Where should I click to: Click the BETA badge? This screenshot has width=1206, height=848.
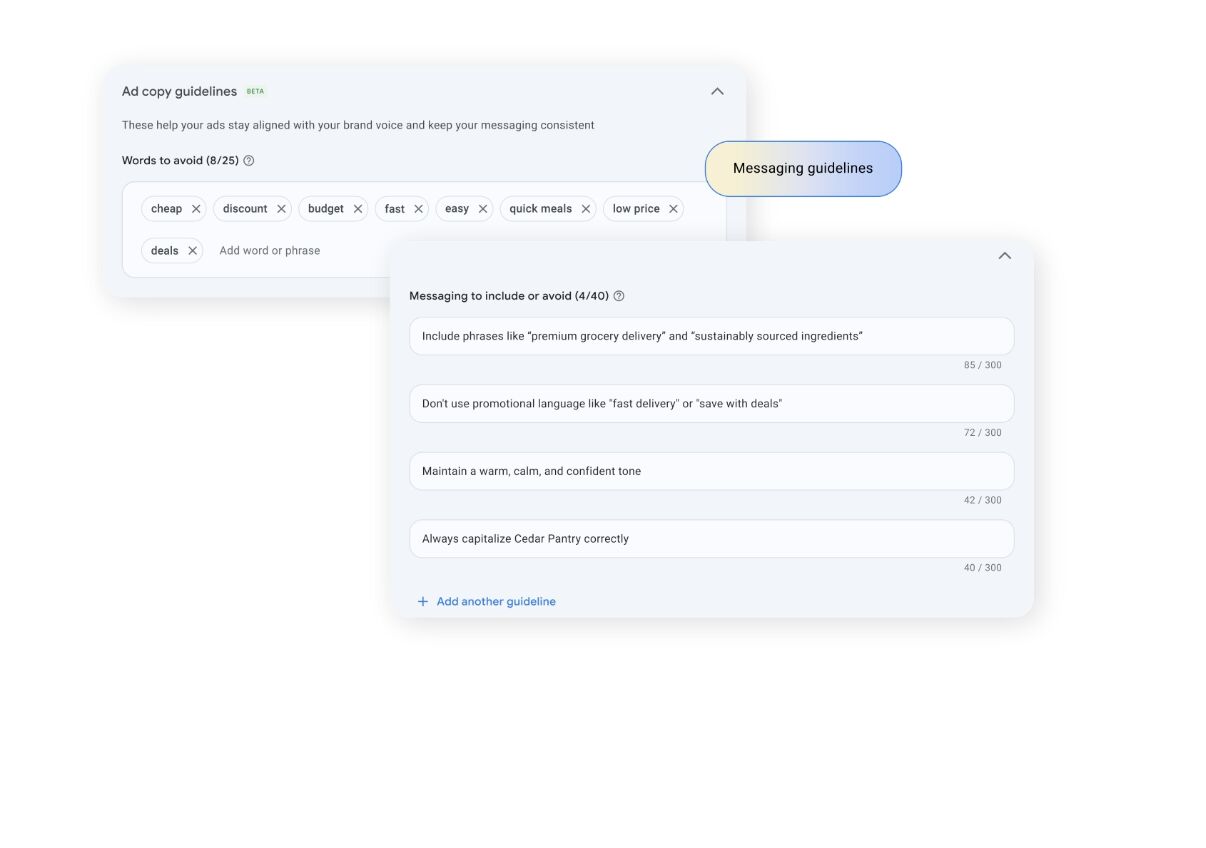tap(256, 91)
